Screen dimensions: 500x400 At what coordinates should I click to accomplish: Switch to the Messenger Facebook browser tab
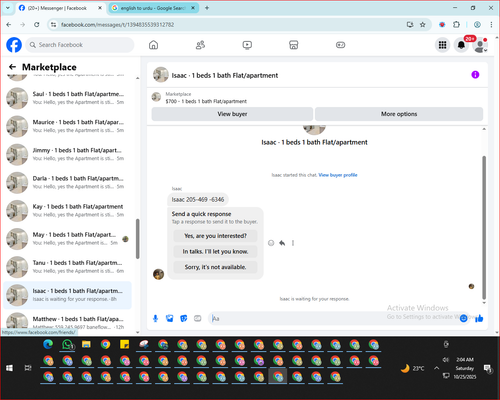pos(57,8)
